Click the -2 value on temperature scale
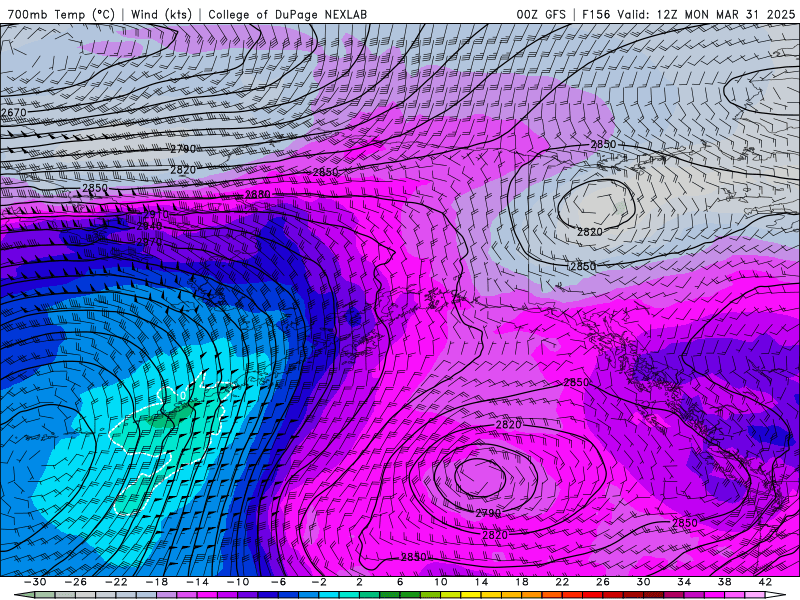 pyautogui.click(x=319, y=582)
